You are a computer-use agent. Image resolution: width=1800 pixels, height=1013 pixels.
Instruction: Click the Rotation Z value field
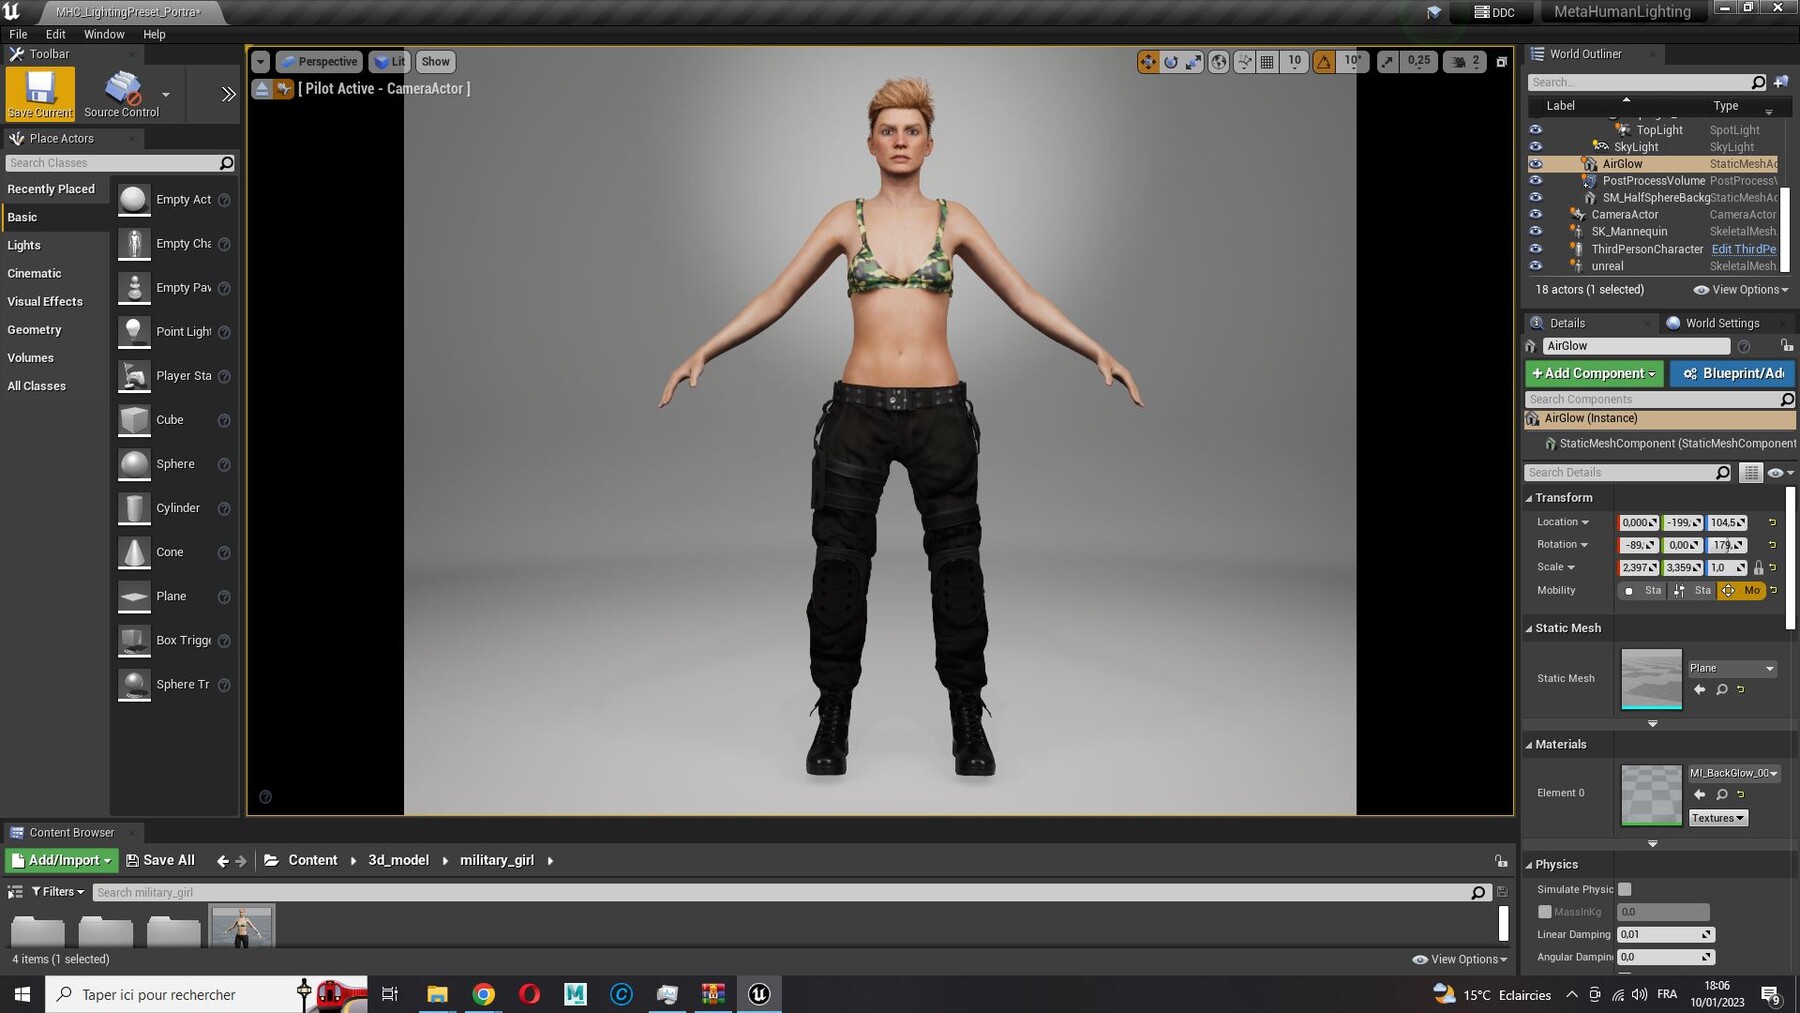[1727, 545]
